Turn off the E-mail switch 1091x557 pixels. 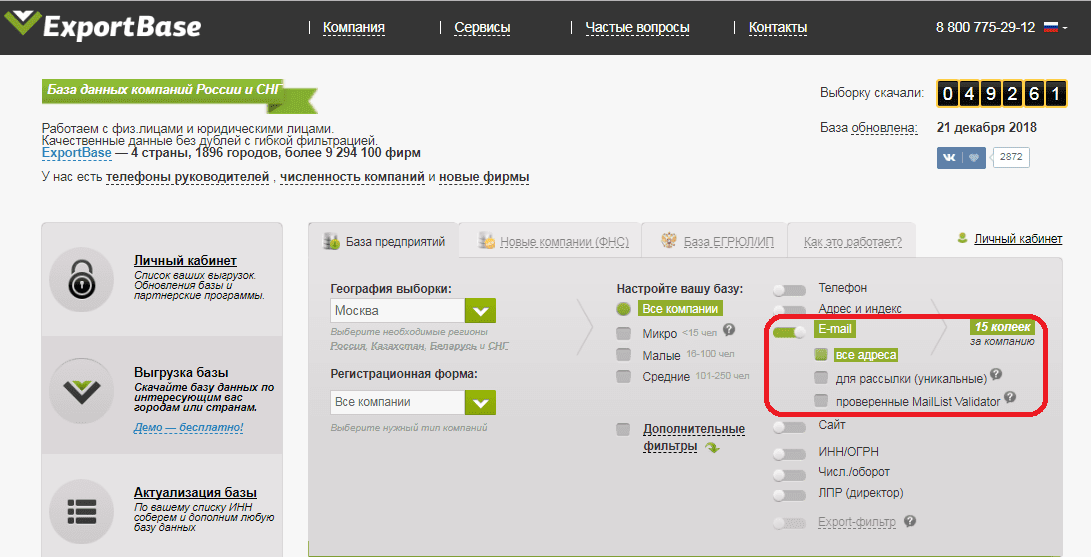(789, 332)
